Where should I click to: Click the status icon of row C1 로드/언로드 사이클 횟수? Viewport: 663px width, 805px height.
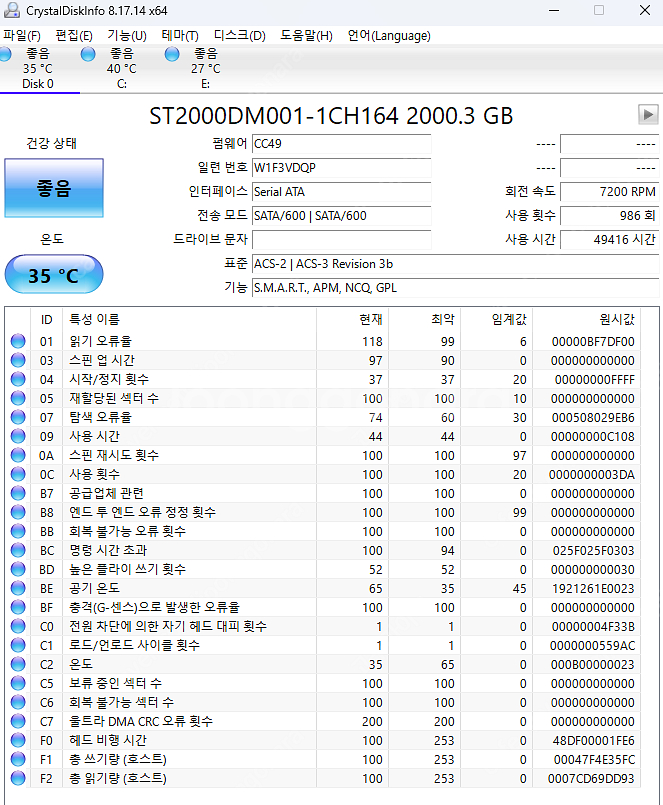[18, 645]
